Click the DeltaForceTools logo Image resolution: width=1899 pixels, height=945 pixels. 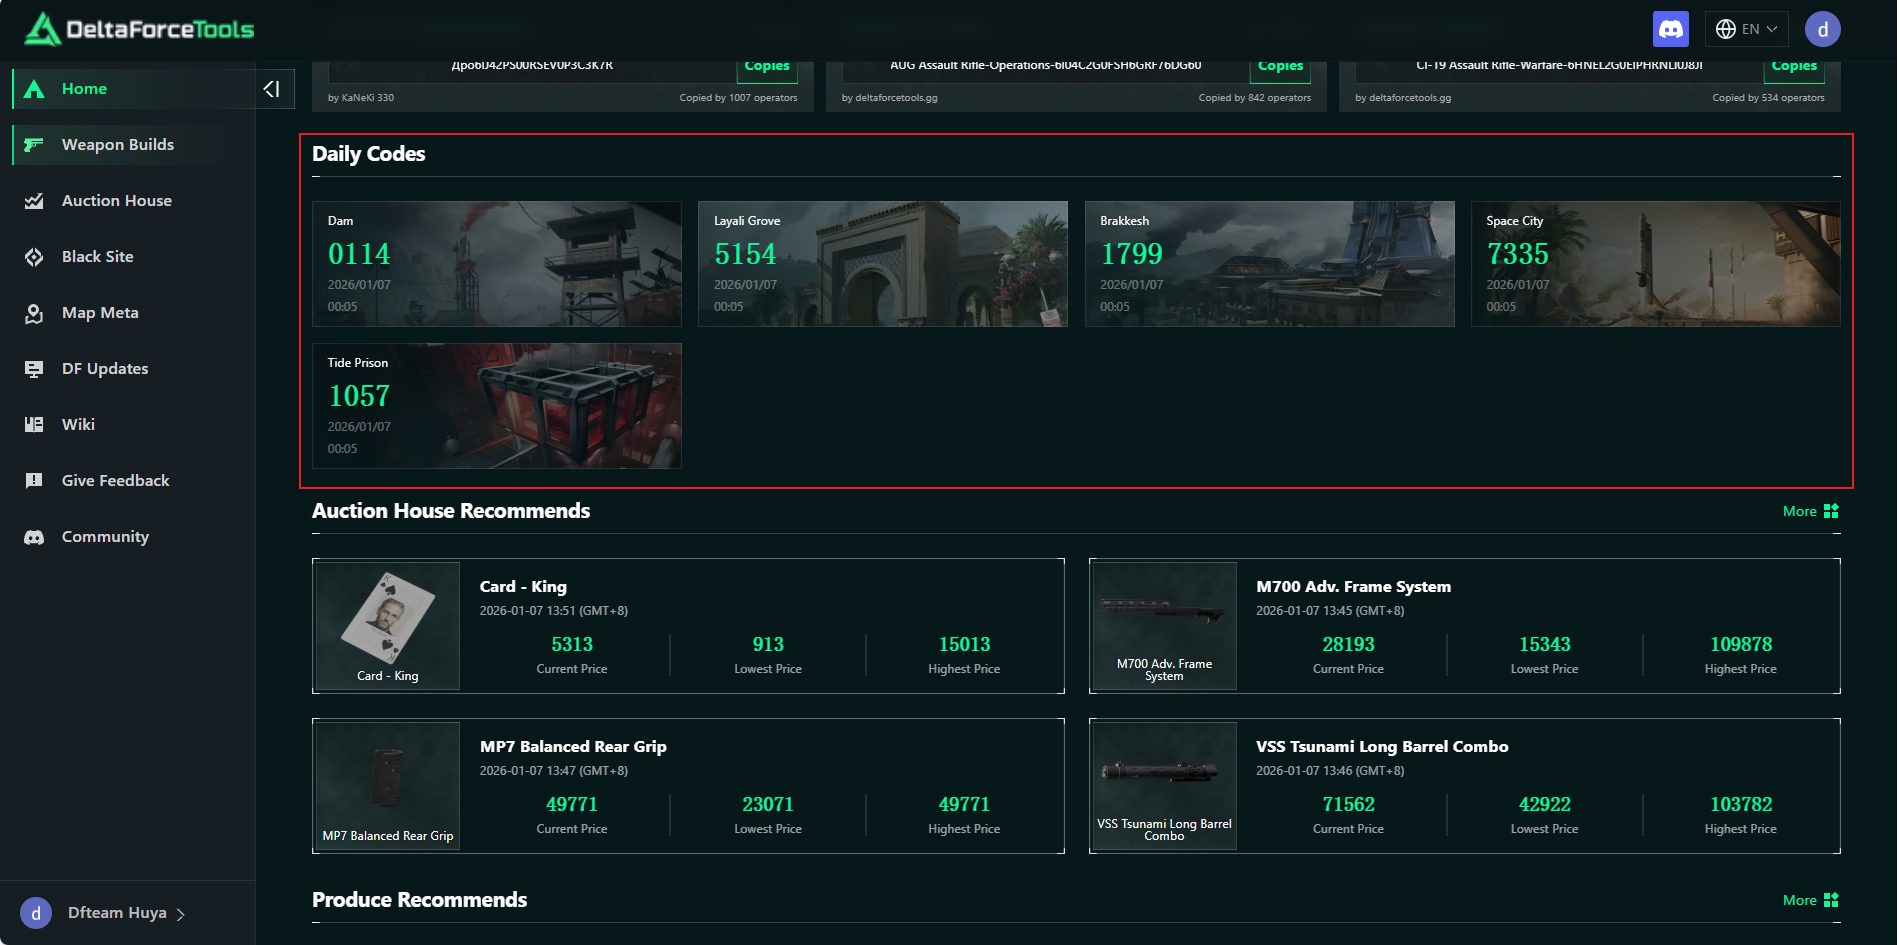(140, 29)
